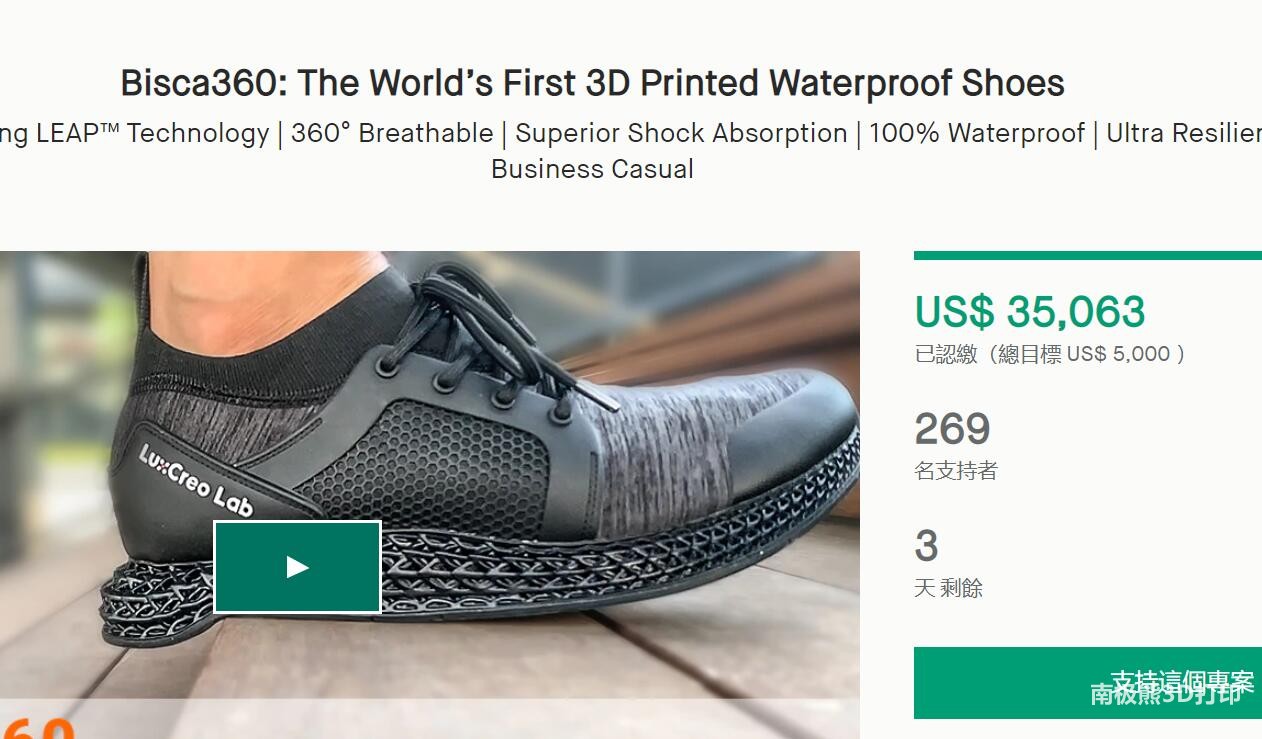
Task: Click the 南极熊3D打印 watermark
Action: click(x=1165, y=695)
